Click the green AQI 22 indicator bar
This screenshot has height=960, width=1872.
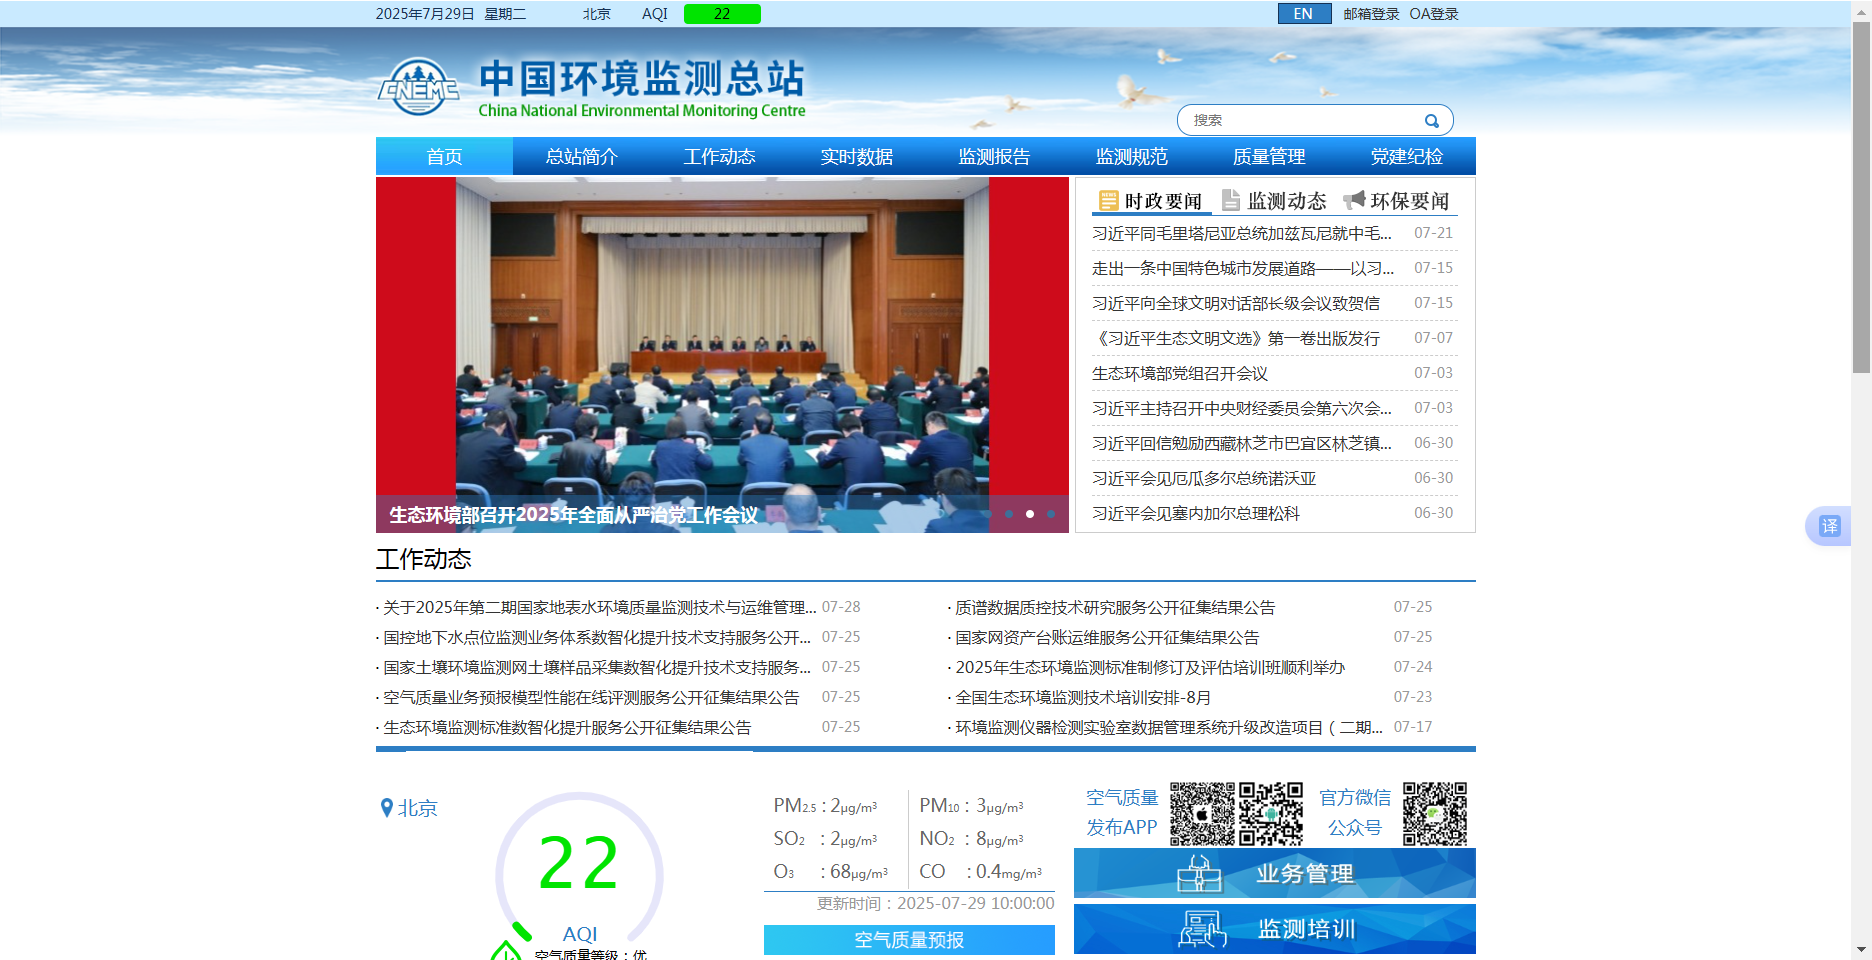click(721, 14)
